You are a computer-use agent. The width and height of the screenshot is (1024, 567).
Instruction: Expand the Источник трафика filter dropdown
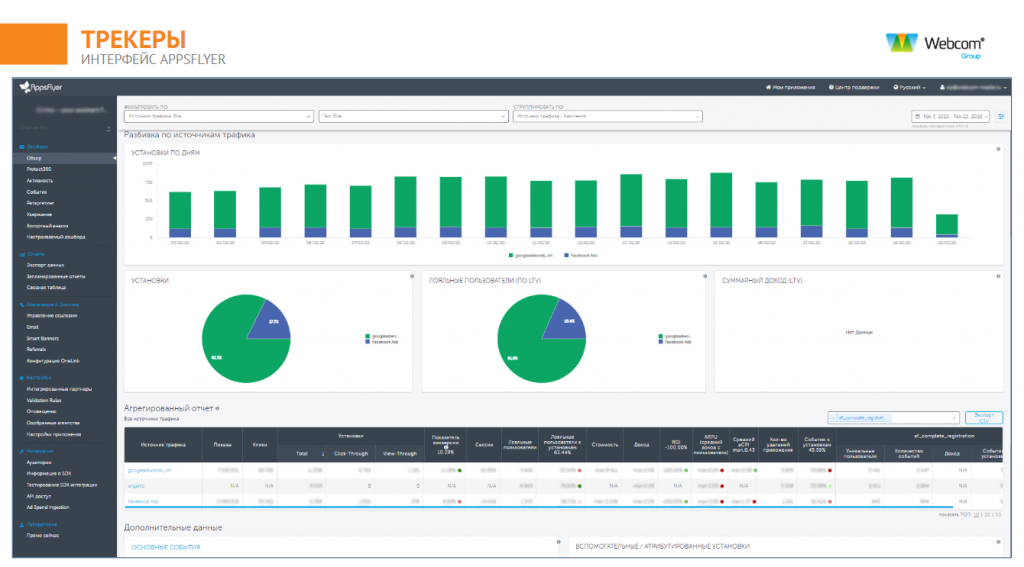point(218,116)
